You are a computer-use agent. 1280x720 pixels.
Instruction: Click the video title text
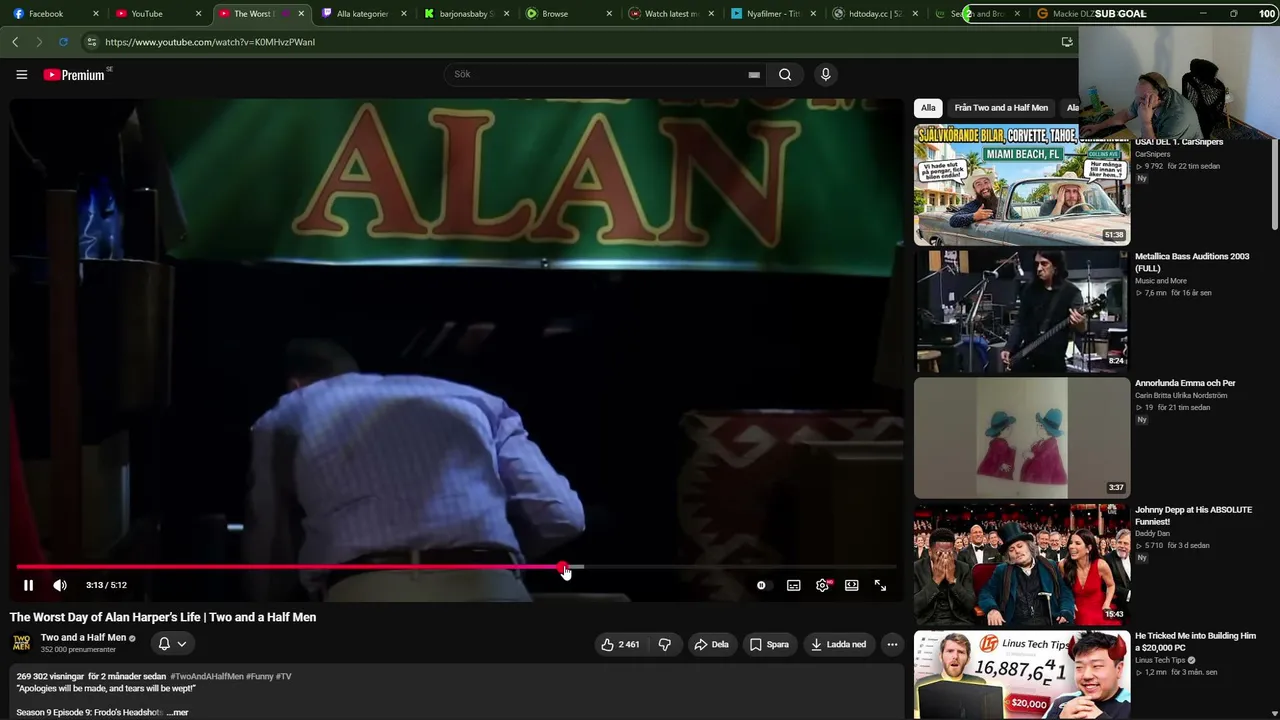(163, 617)
